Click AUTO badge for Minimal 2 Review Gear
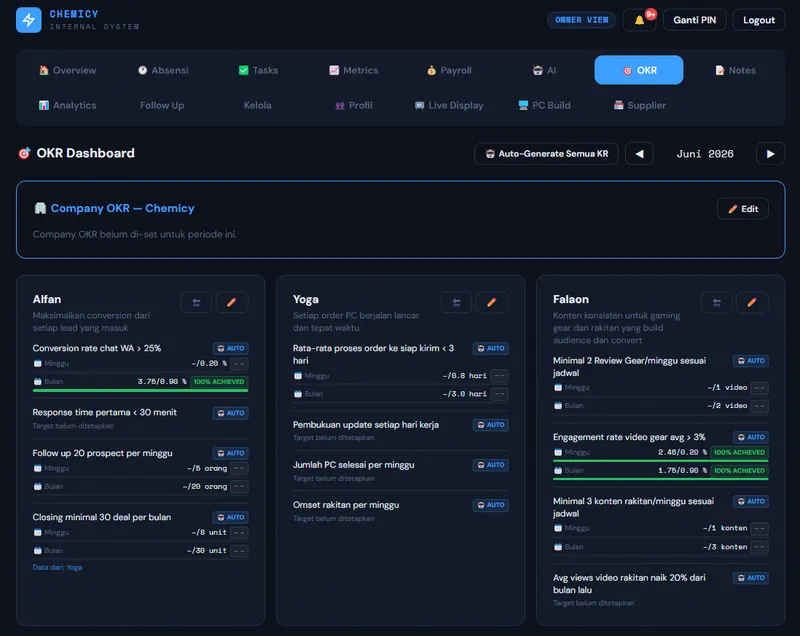 [x=751, y=361]
